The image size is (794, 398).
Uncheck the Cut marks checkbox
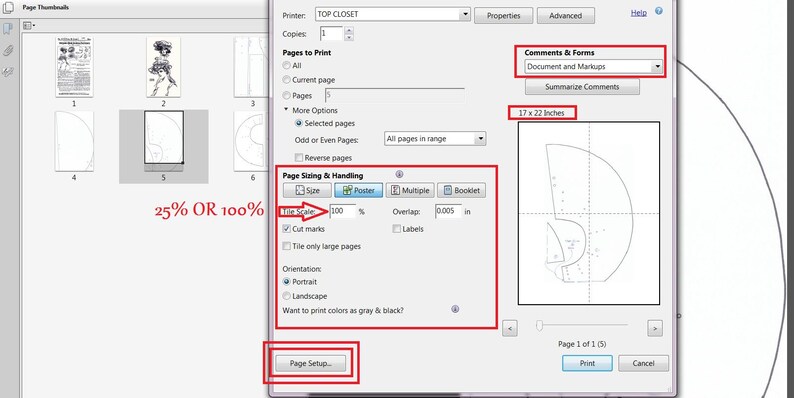287,229
